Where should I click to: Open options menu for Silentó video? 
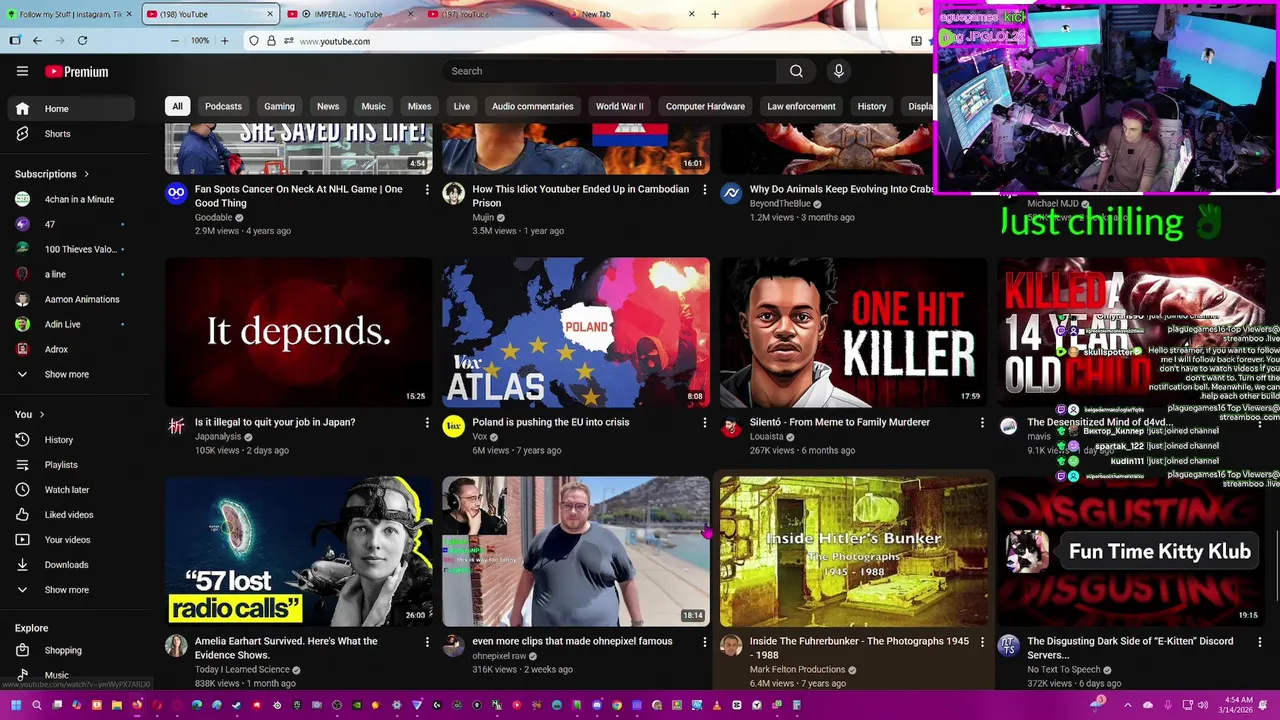coord(982,423)
